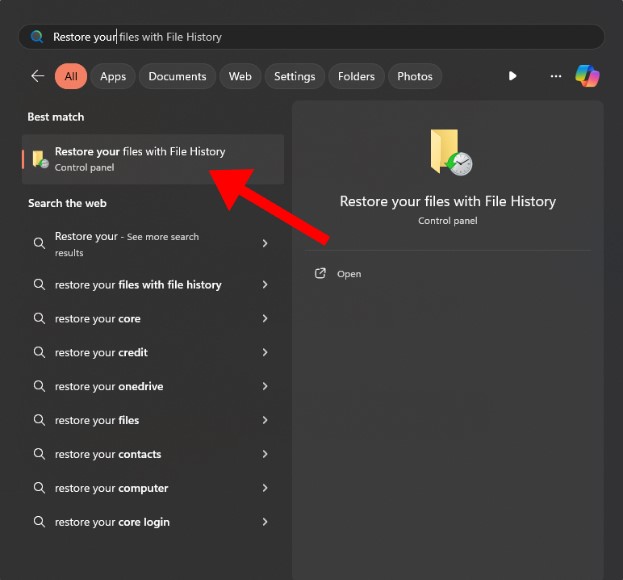Open Restore your files with File History result

[x=153, y=159]
